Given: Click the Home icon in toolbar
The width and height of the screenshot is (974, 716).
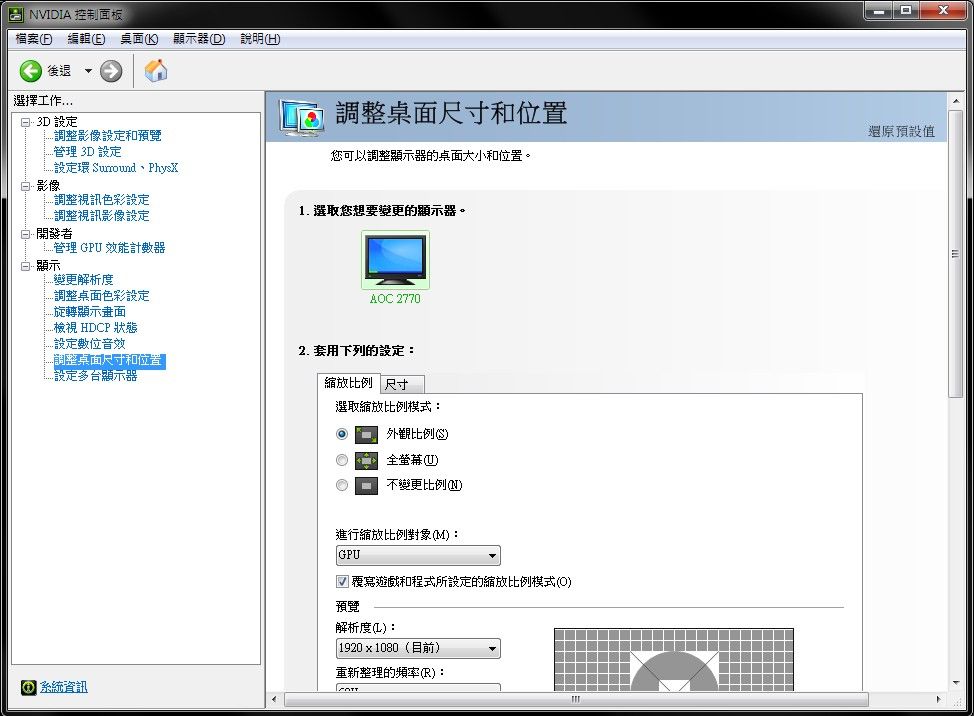Looking at the screenshot, I should click(x=156, y=70).
